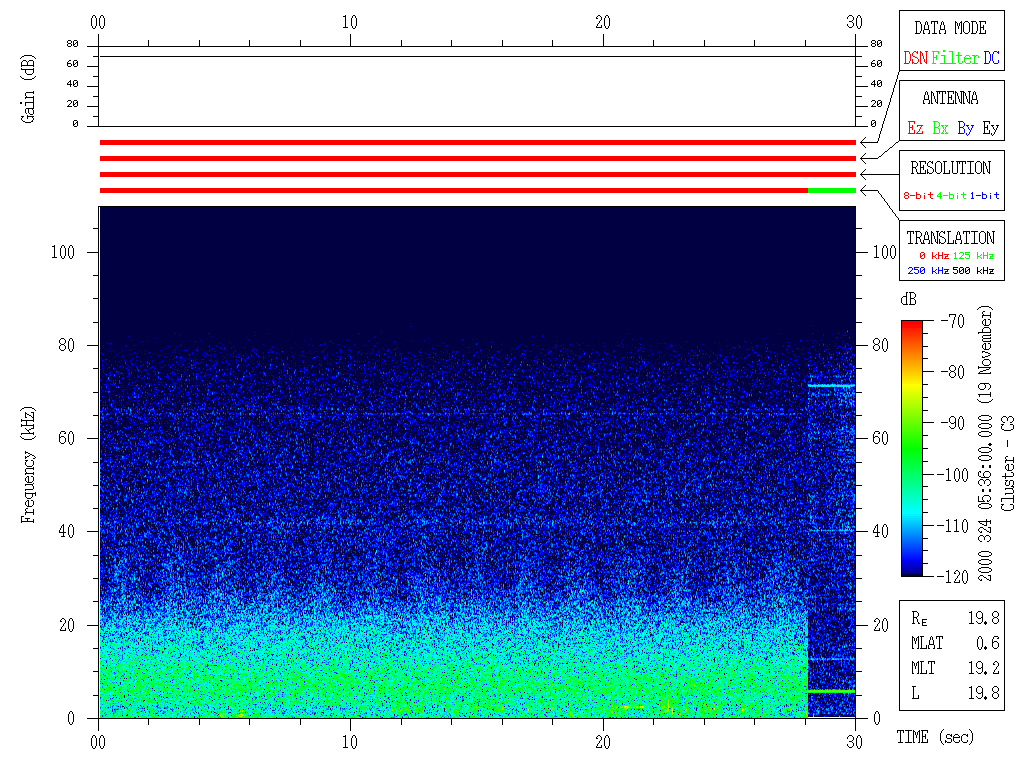Click the green segment of the translation bar
Screen dimensions: 1024x768
point(831,190)
